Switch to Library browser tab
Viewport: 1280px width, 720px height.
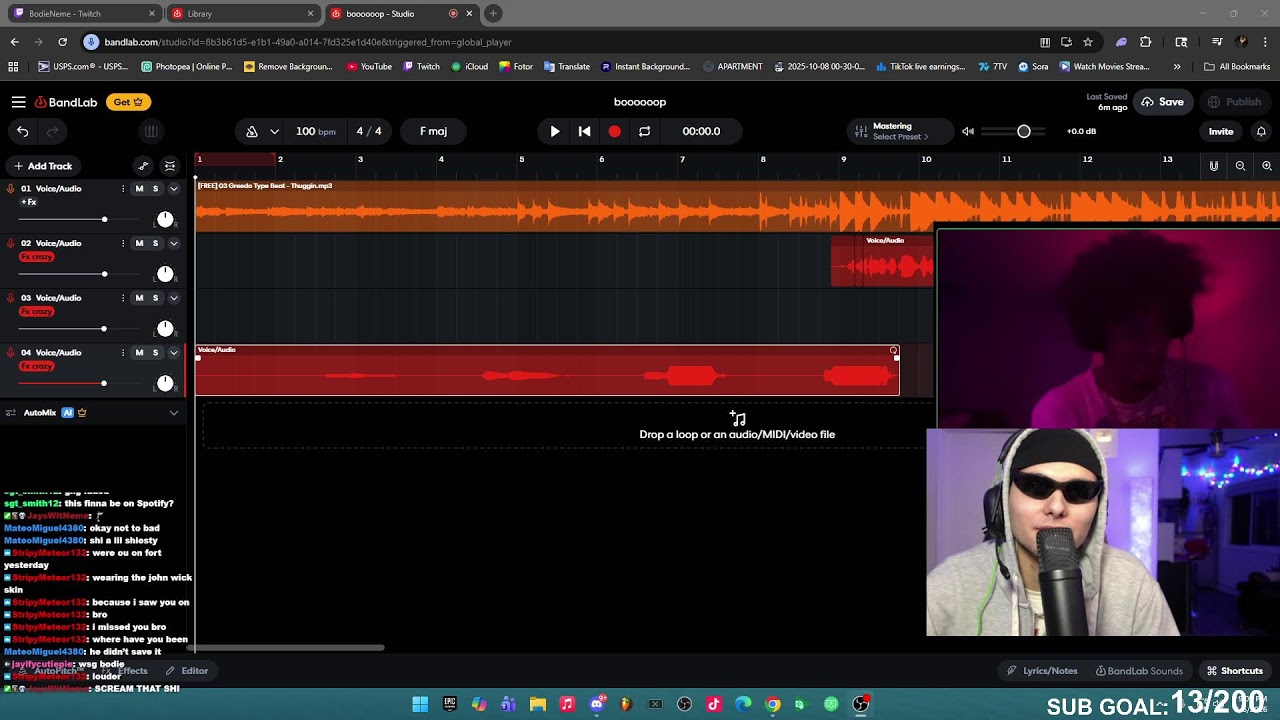pos(240,14)
